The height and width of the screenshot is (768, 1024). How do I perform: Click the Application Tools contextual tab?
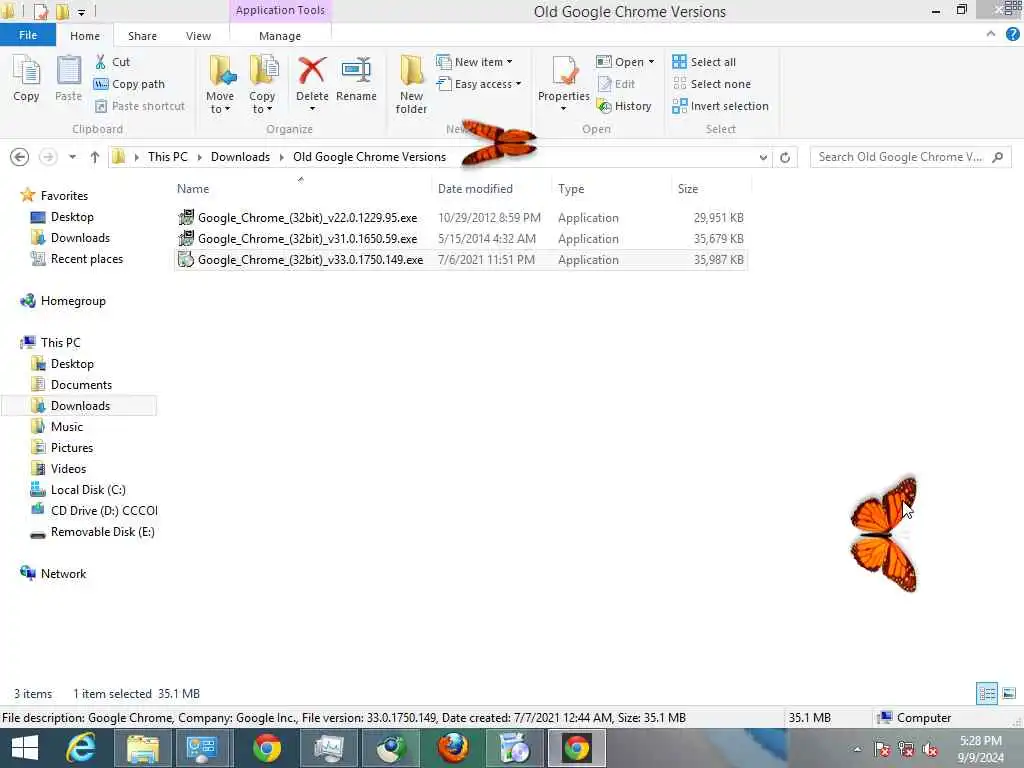[x=280, y=10]
